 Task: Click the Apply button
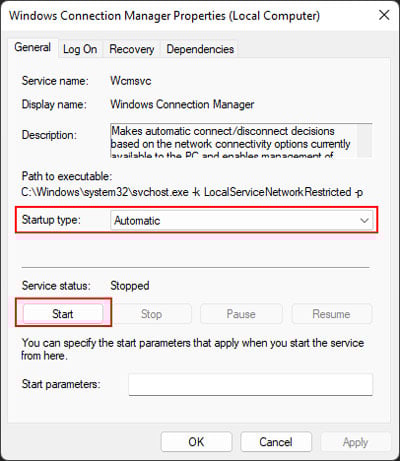[x=355, y=442]
